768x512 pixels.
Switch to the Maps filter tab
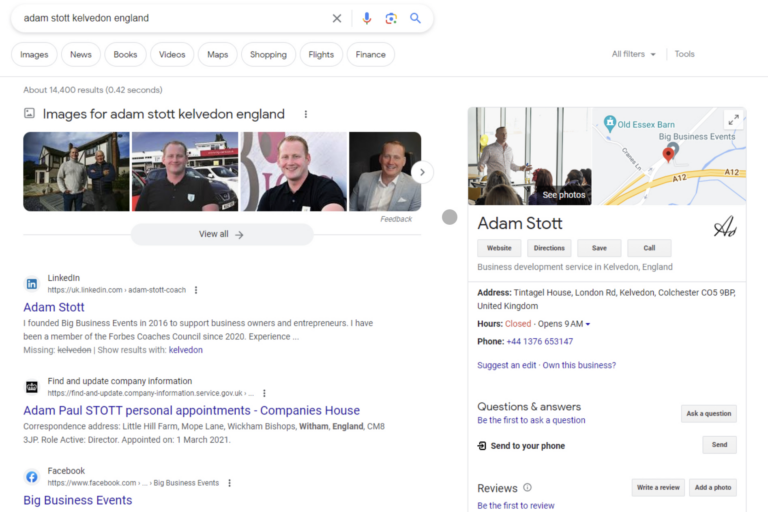217,54
